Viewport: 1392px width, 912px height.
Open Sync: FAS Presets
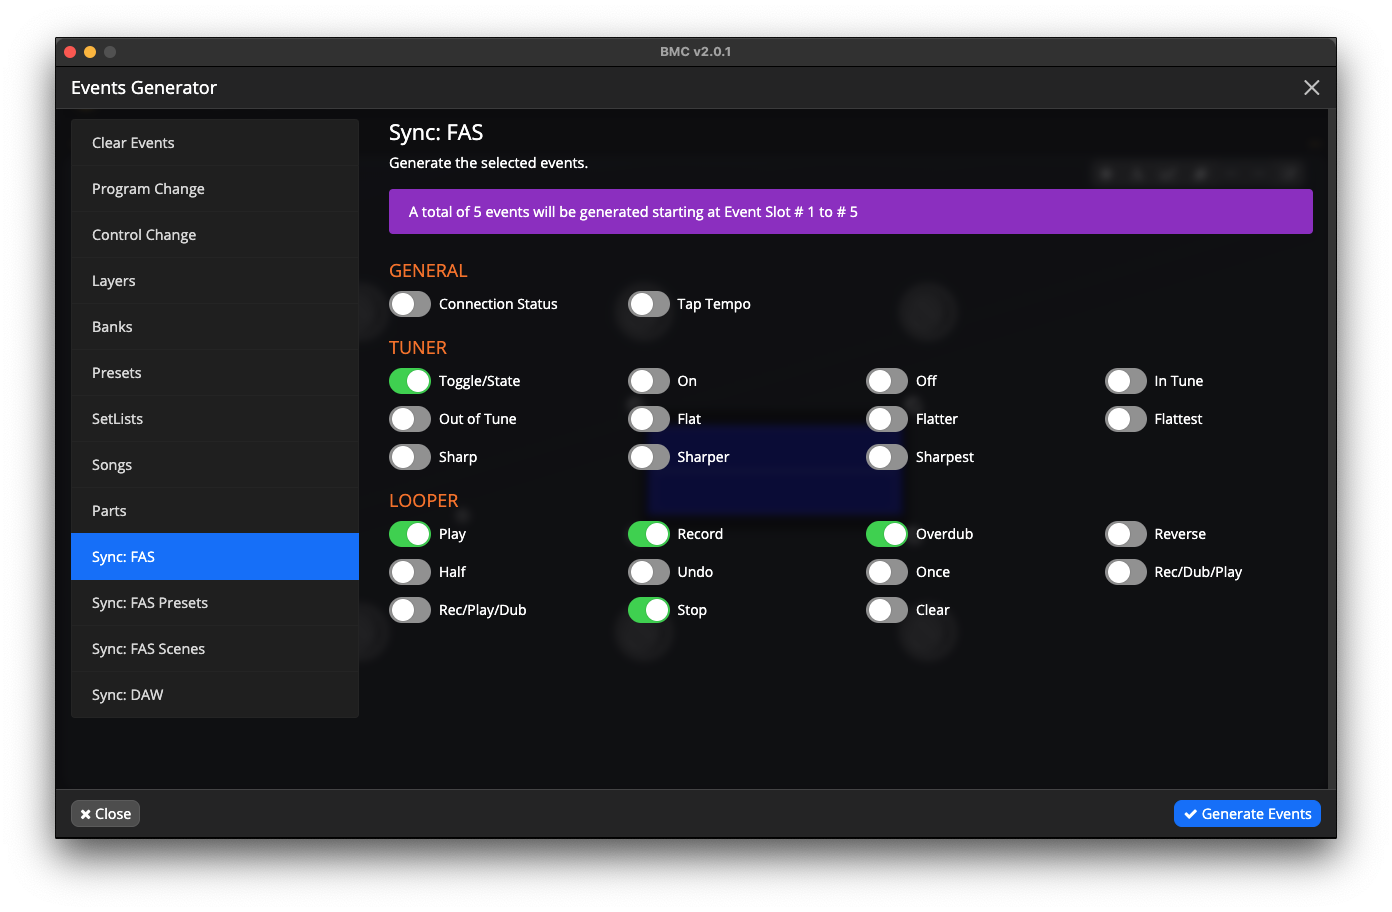point(215,603)
